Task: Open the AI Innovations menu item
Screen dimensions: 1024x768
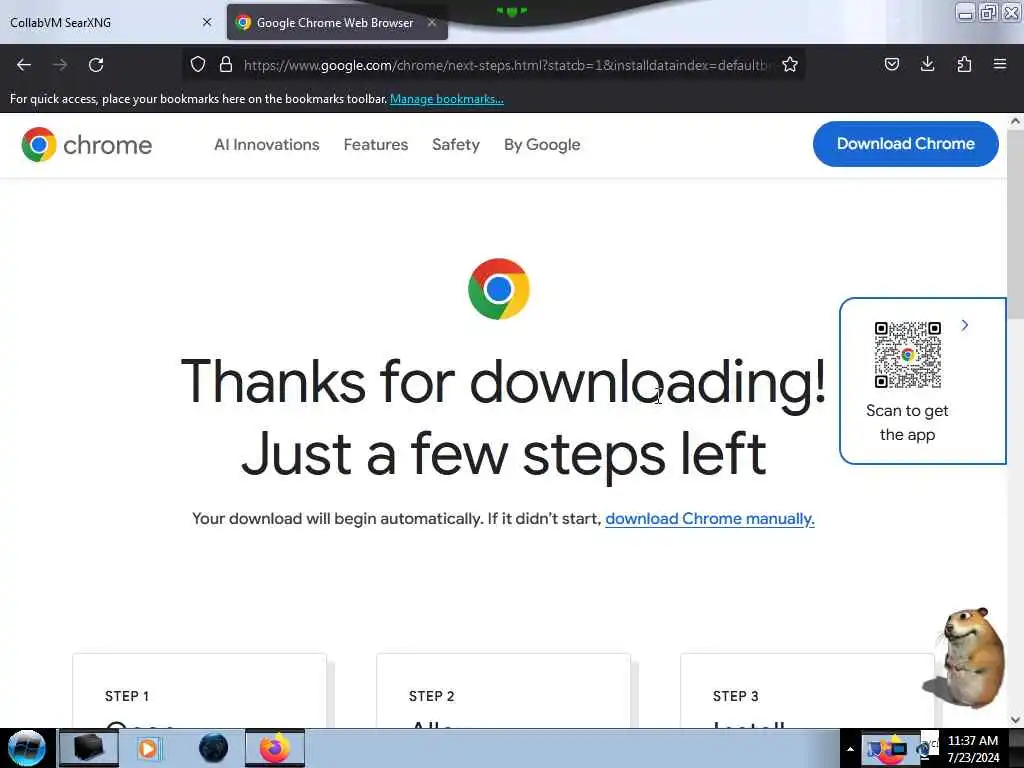Action: (266, 144)
